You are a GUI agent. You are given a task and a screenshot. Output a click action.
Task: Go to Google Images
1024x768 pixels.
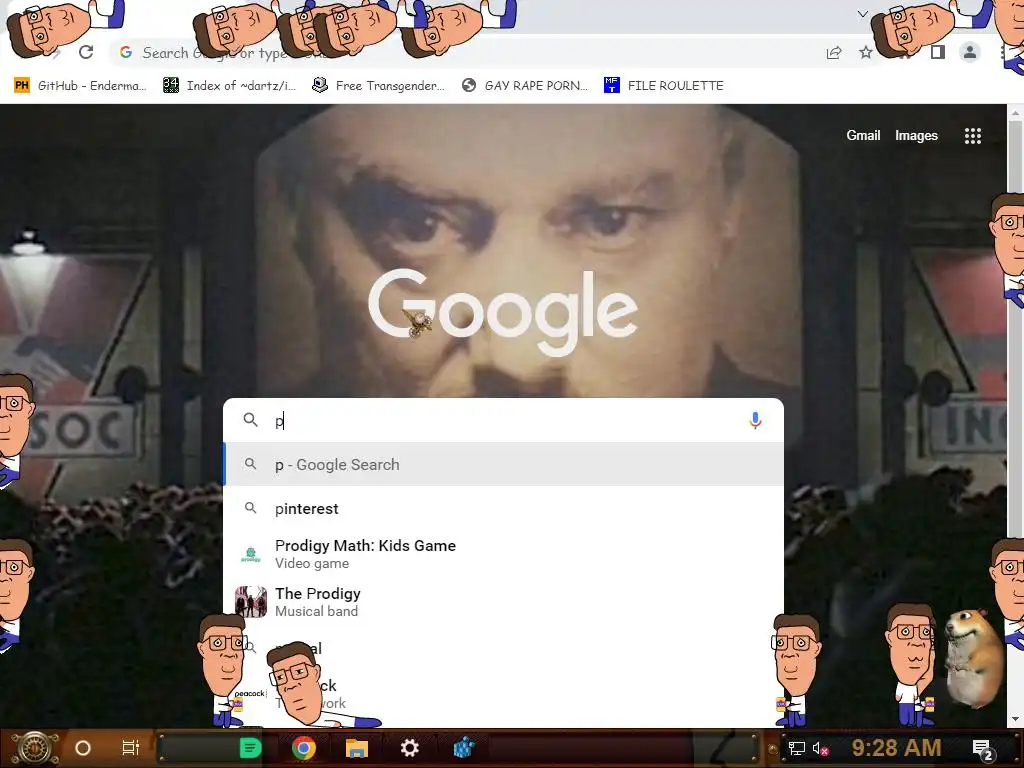(916, 135)
